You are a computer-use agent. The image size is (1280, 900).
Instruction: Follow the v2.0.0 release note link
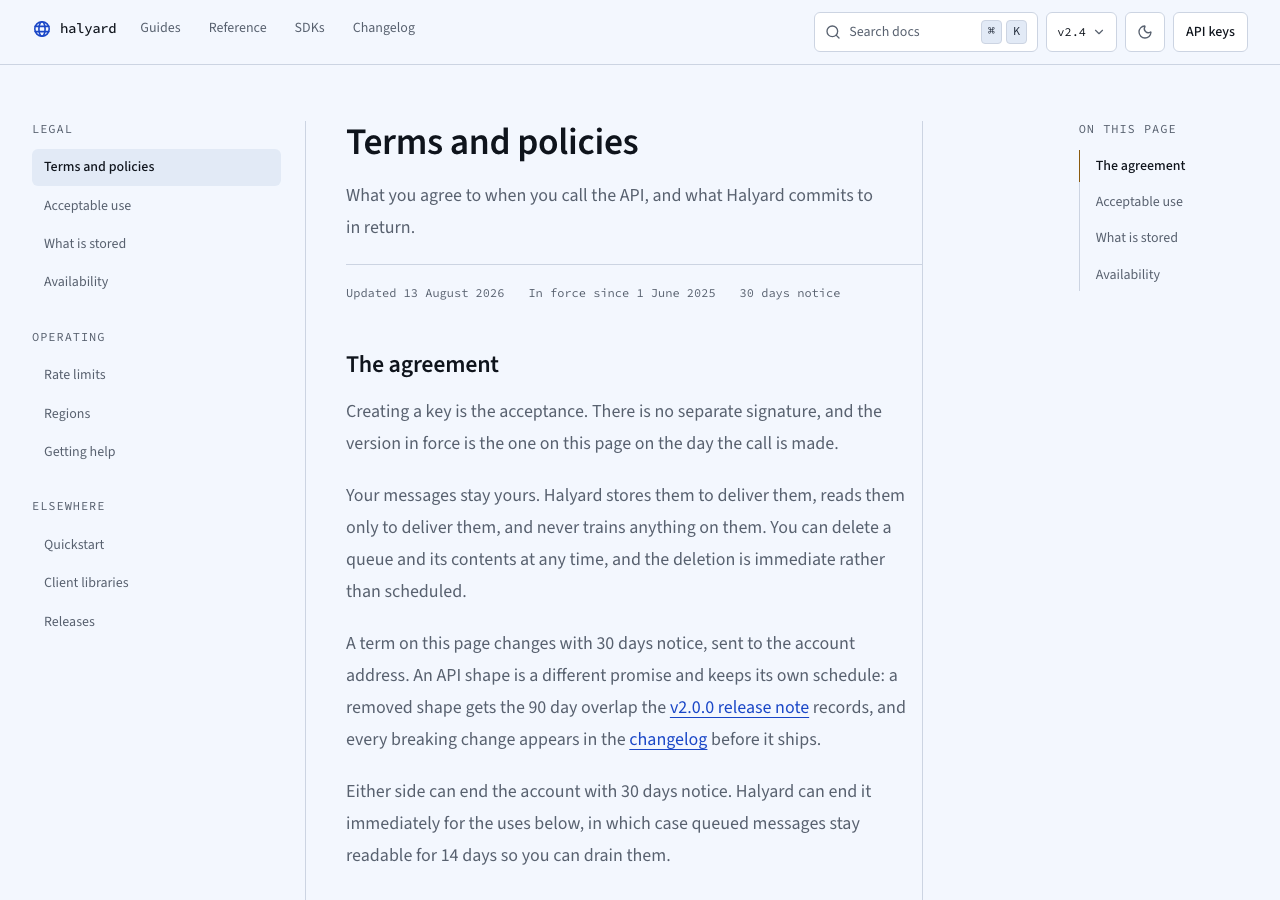(739, 708)
